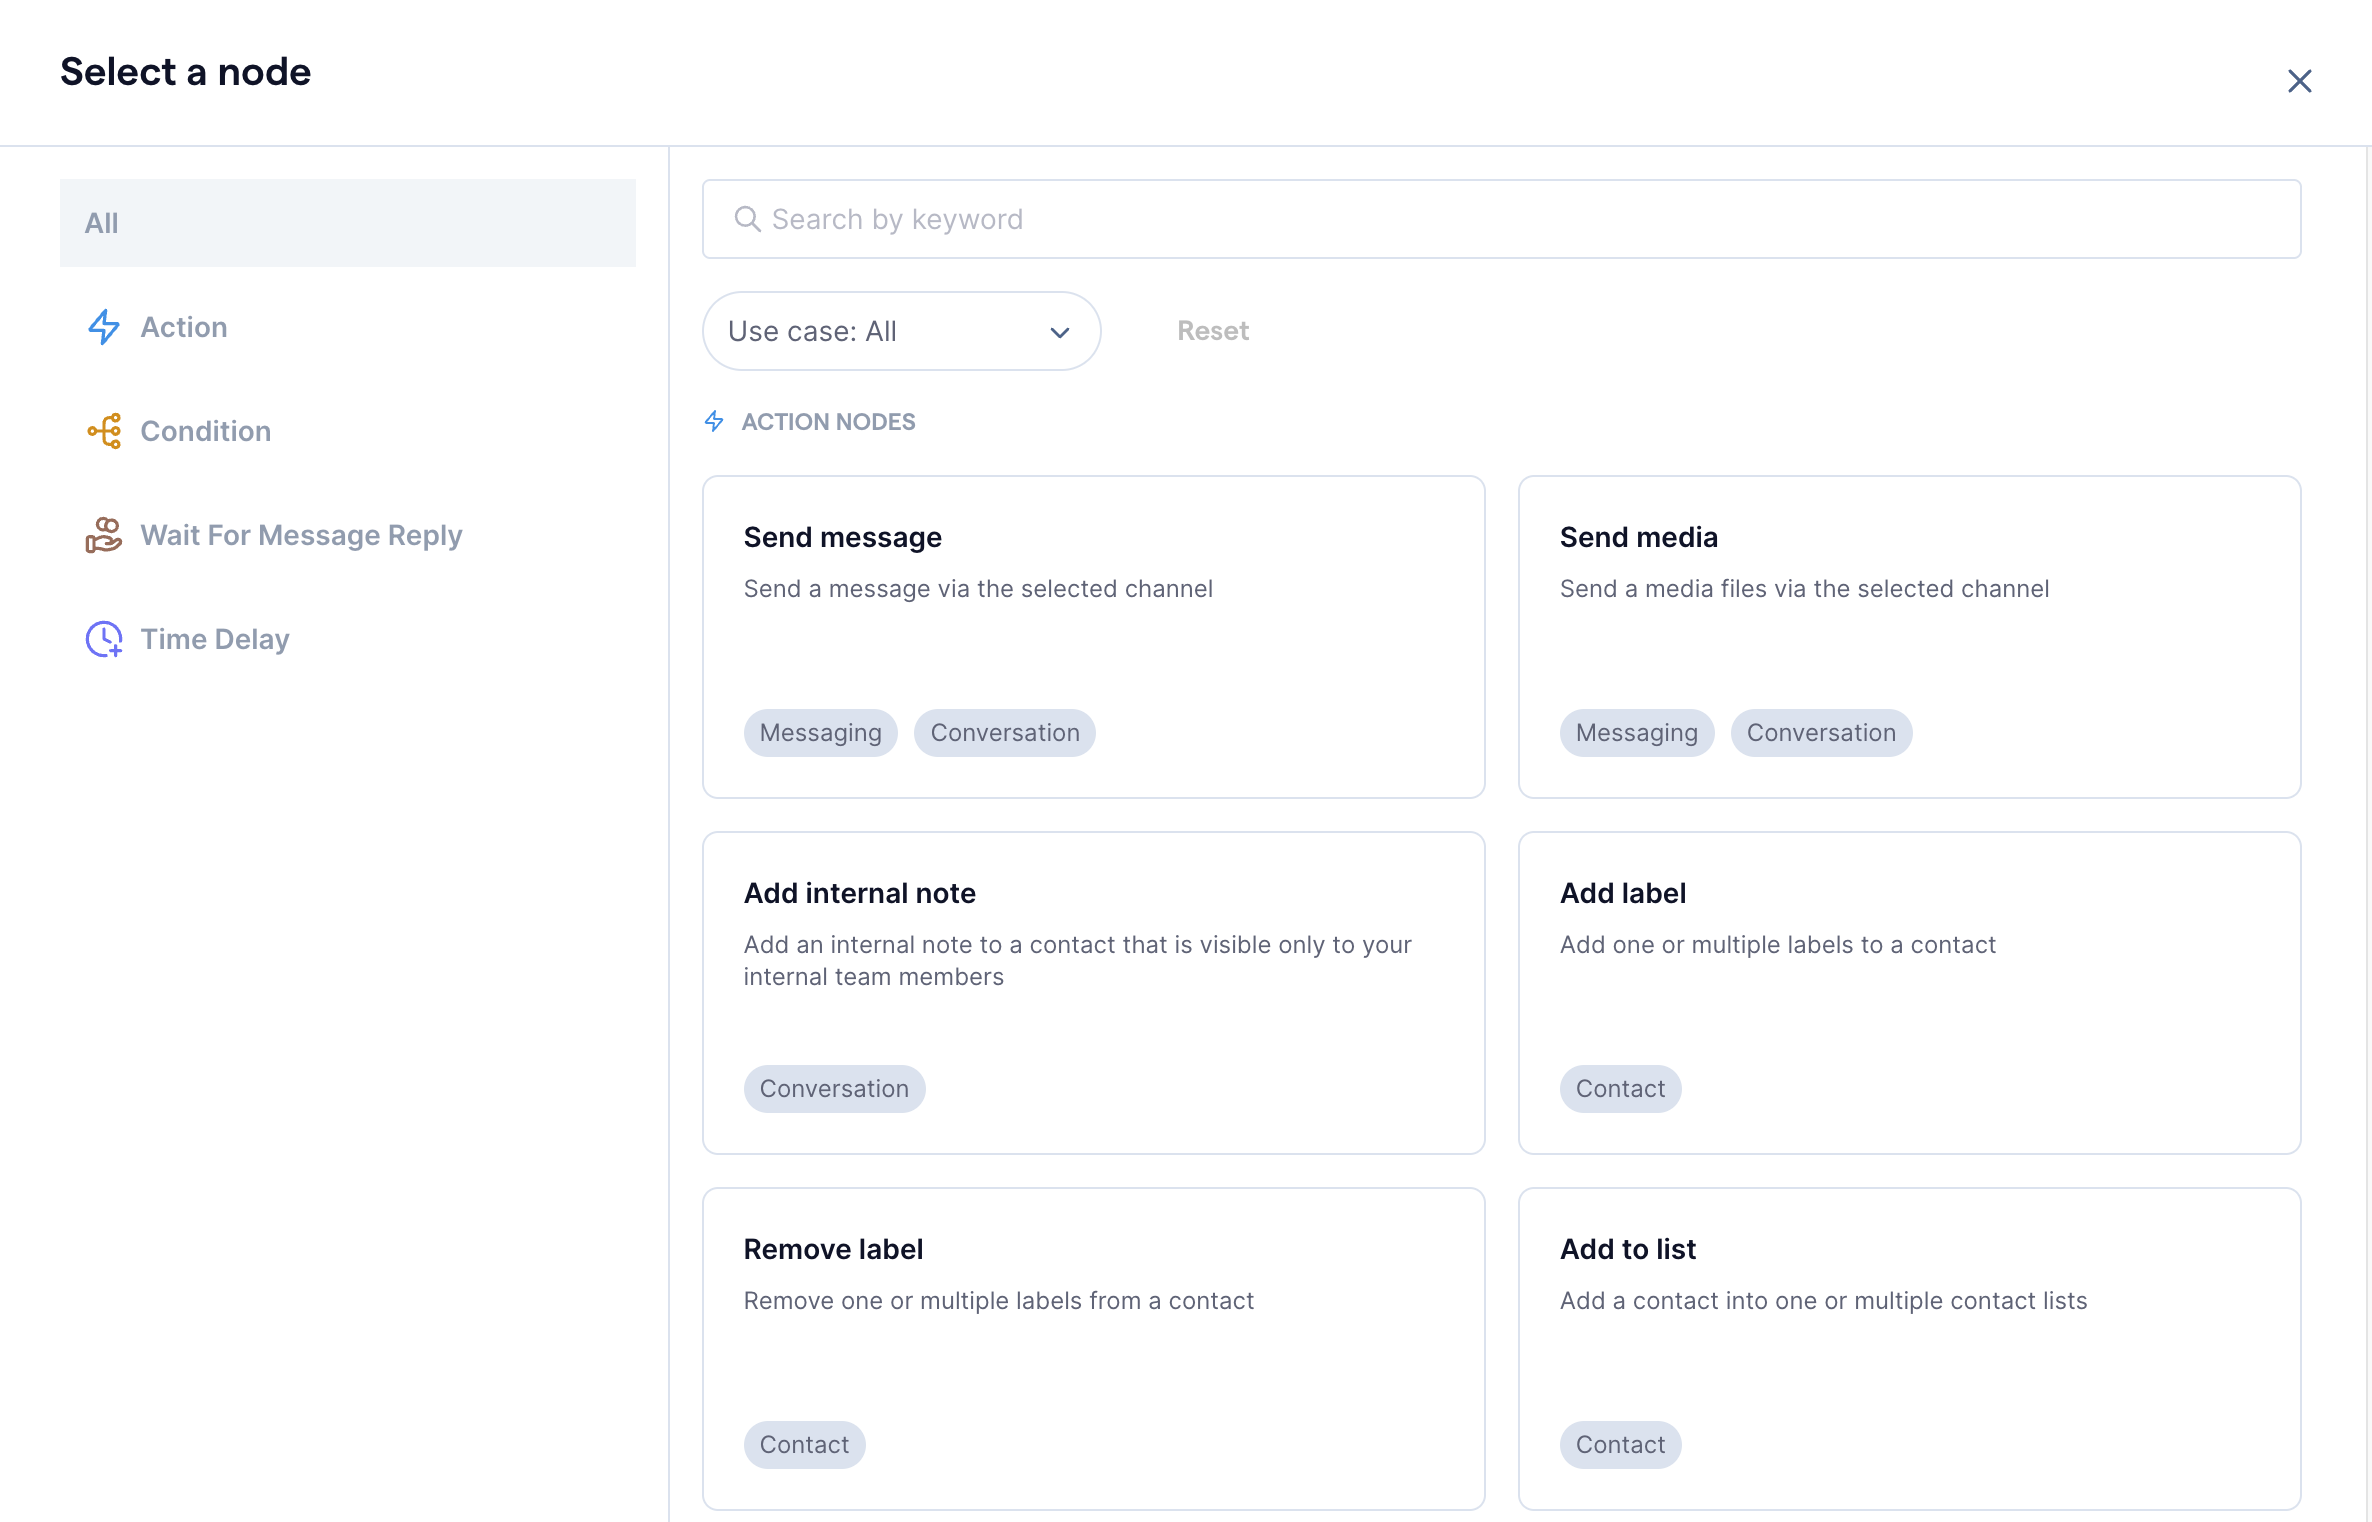Select the All category tab
The image size is (2372, 1522).
pos(347,223)
